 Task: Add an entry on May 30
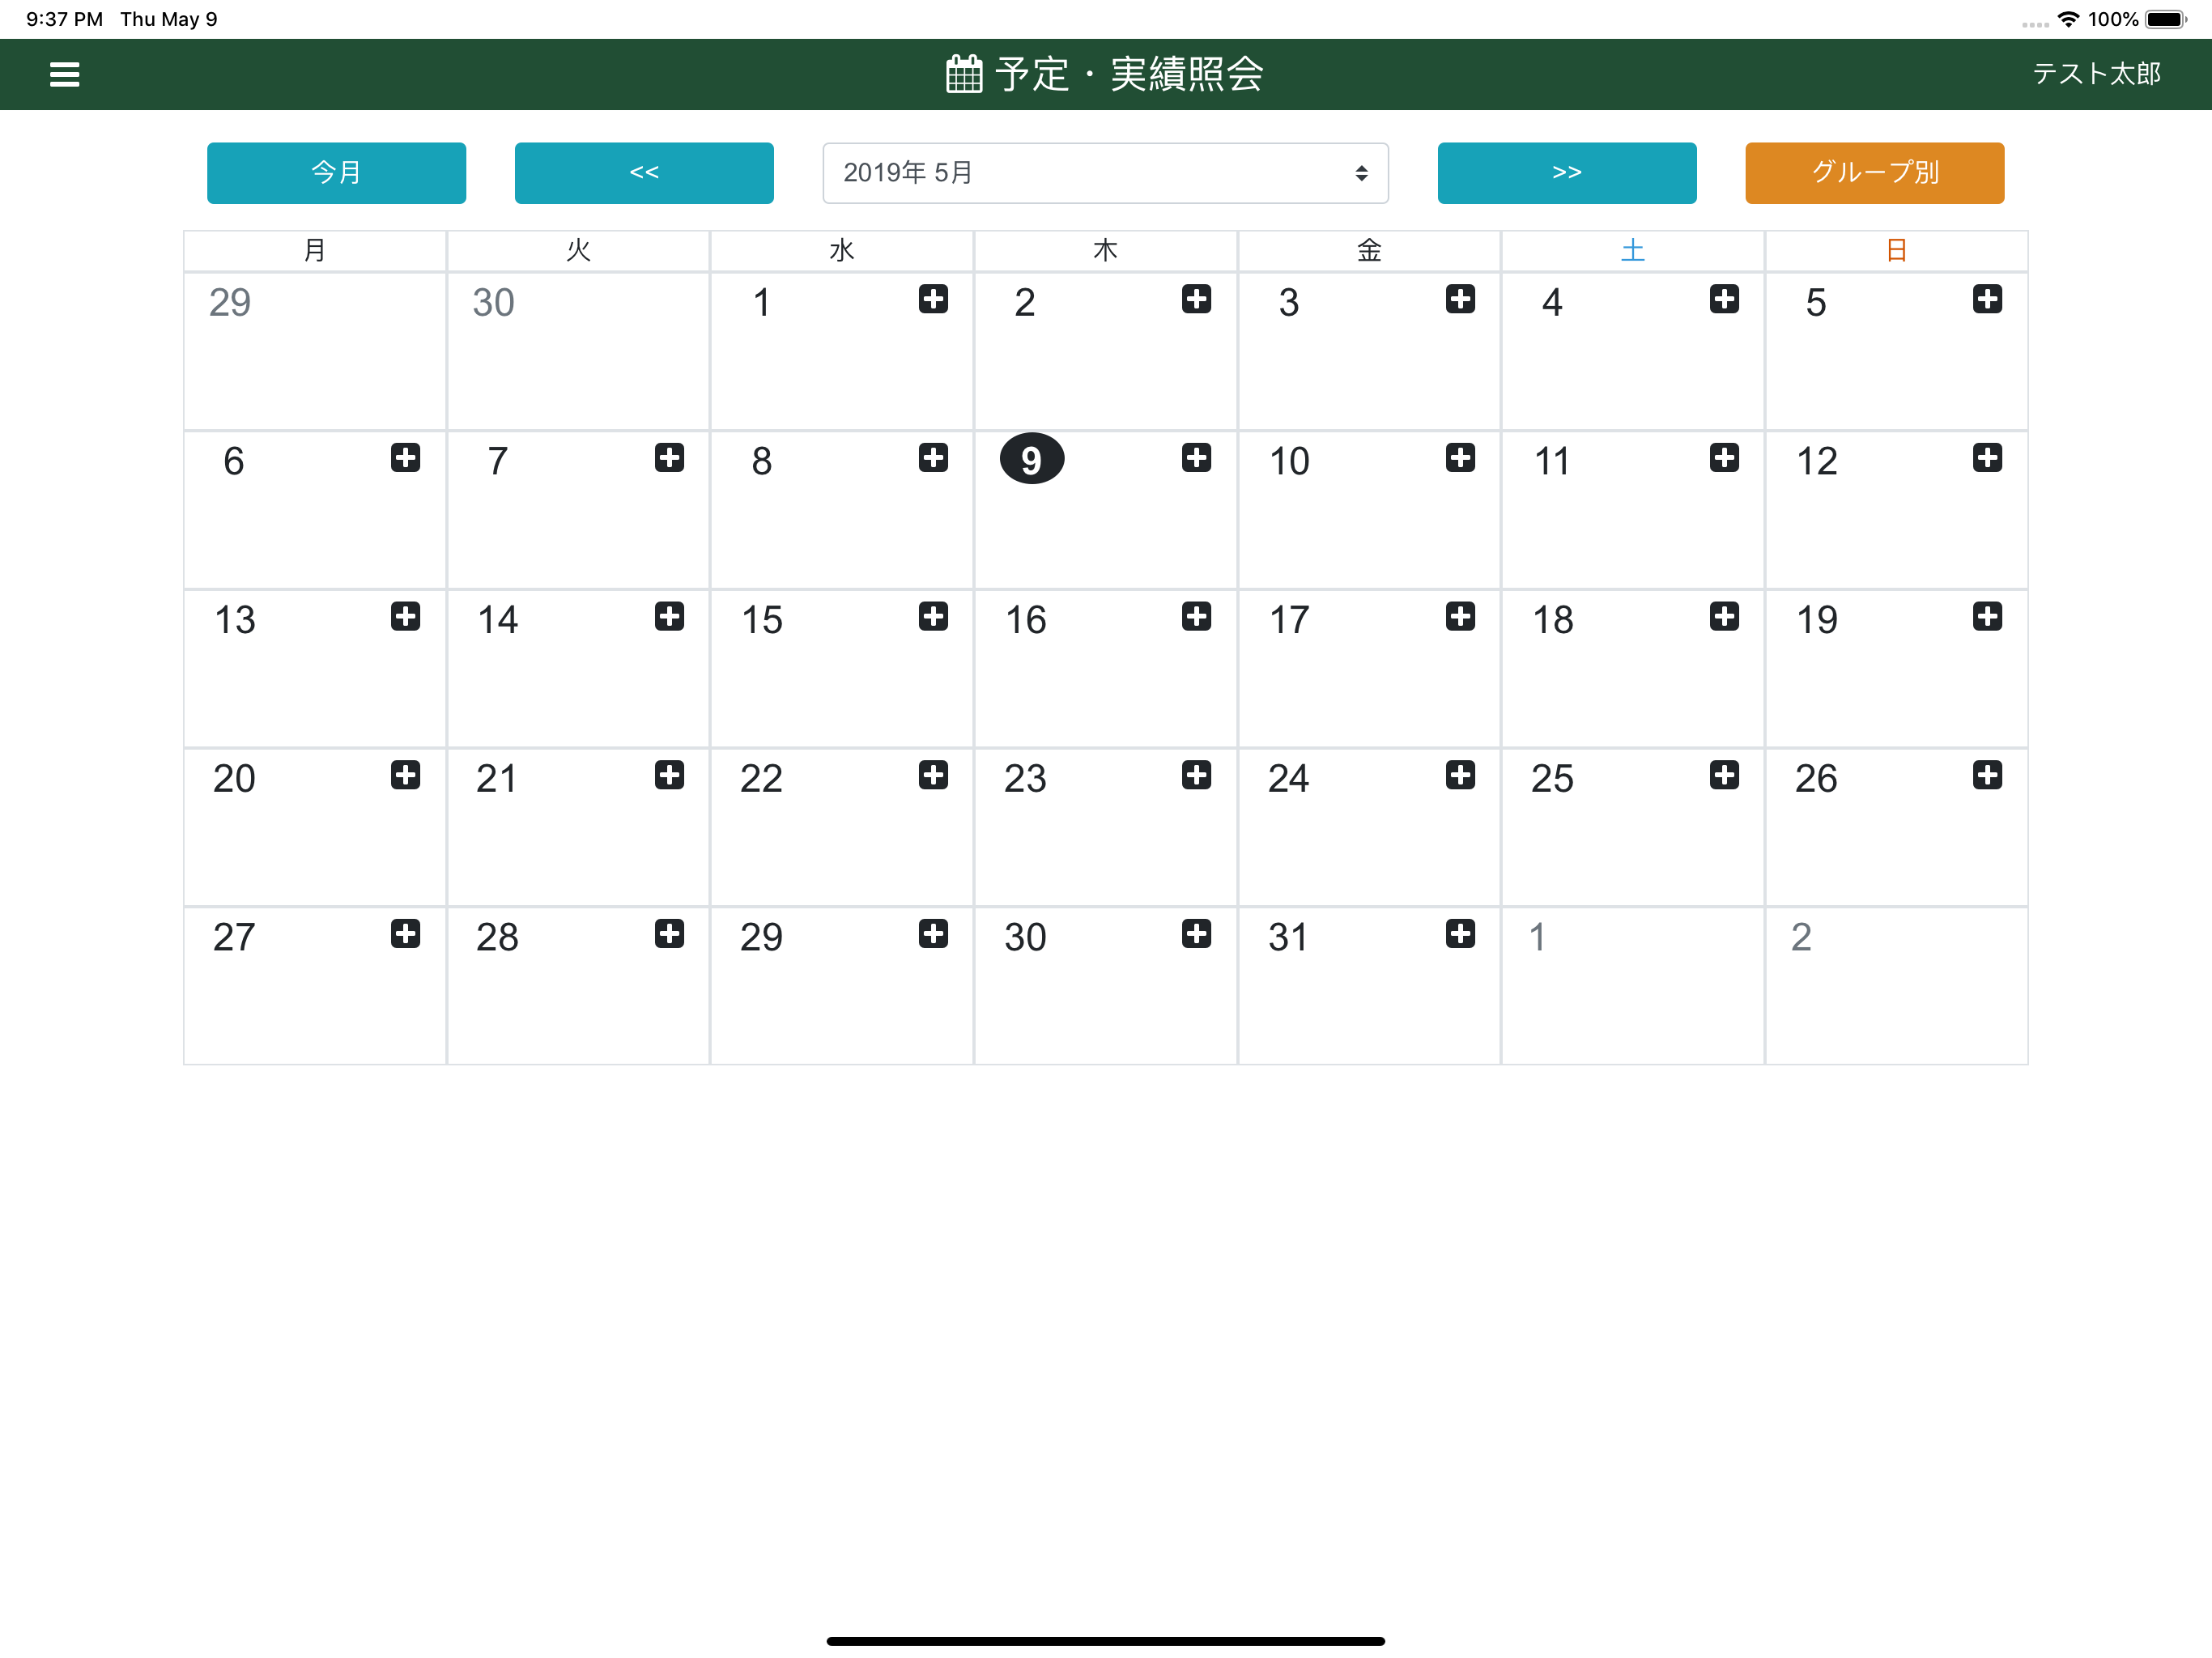pyautogui.click(x=1196, y=934)
